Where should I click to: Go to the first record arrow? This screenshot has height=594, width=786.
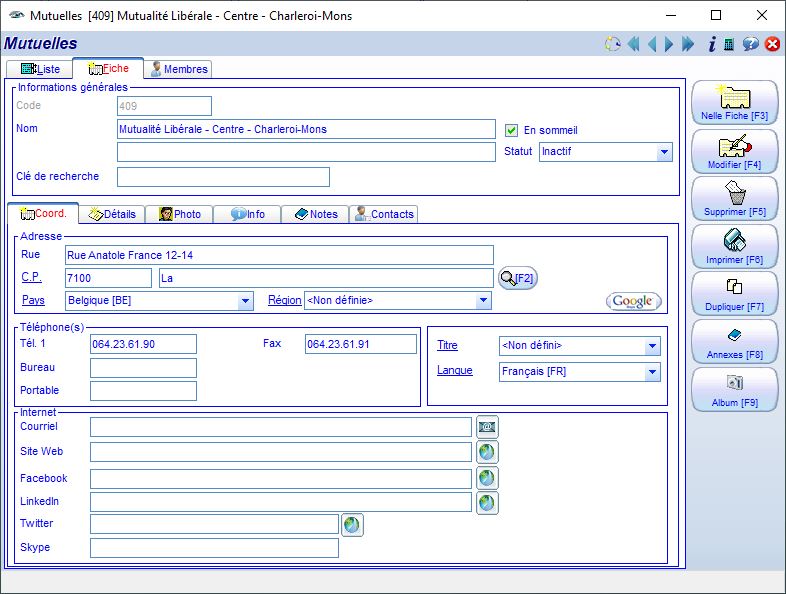634,44
